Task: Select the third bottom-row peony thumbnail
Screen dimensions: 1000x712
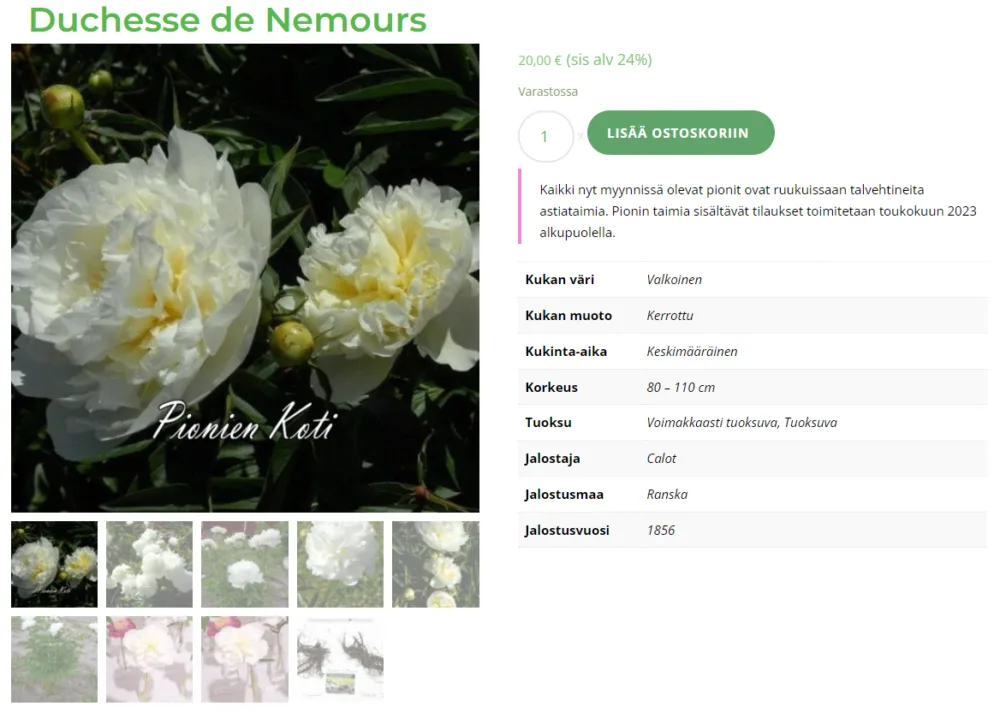Action: coord(245,659)
